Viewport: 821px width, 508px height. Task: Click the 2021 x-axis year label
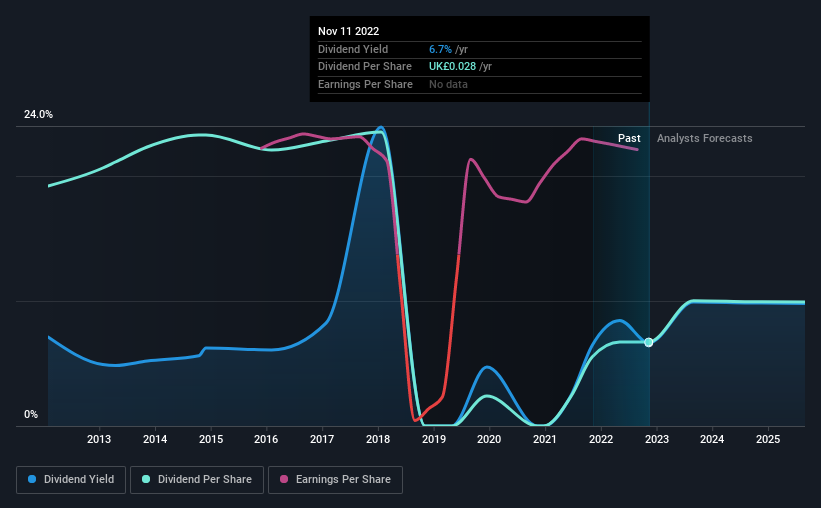(x=545, y=439)
